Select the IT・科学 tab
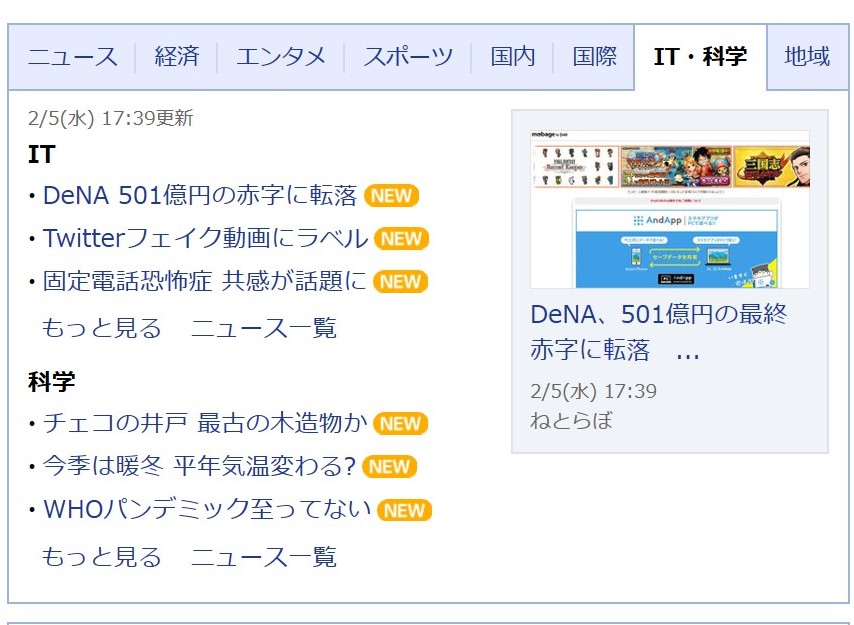 [700, 57]
